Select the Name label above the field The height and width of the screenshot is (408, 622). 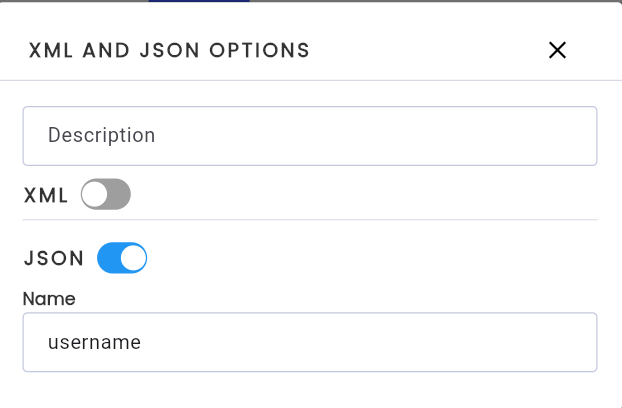tap(49, 299)
